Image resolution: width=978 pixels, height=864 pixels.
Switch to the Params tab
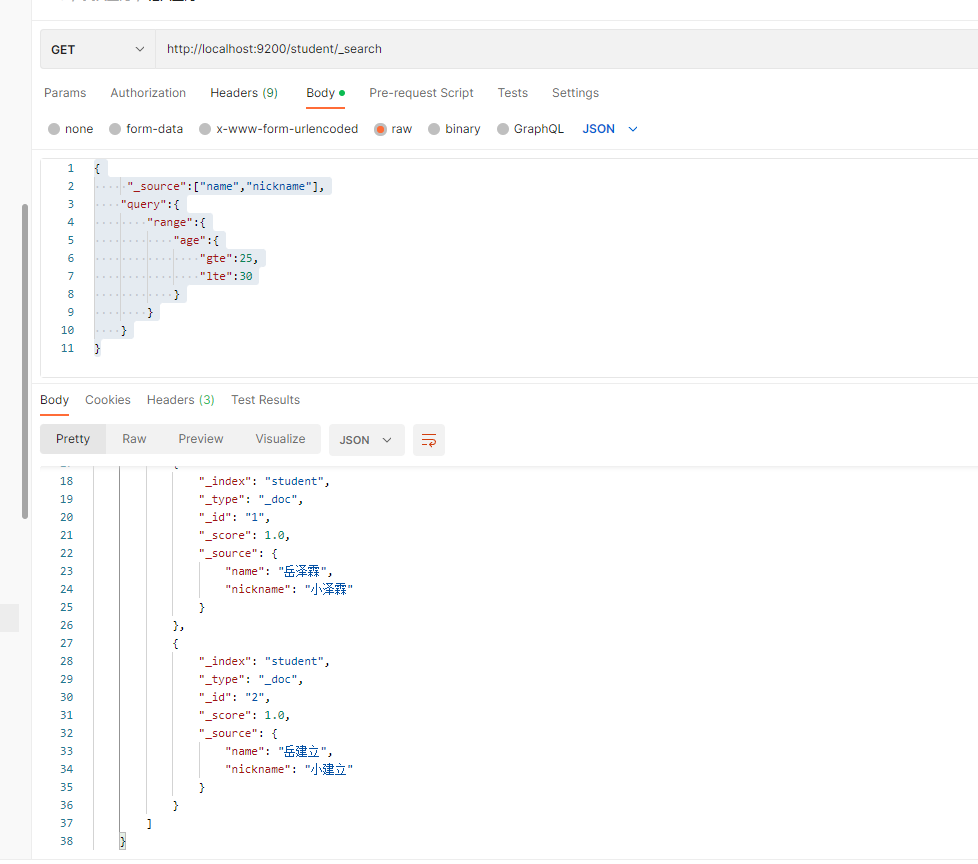65,93
